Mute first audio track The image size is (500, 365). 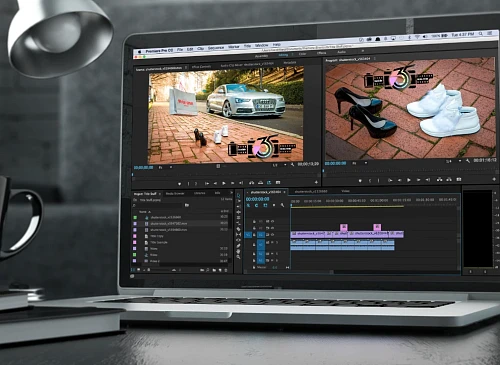(272, 242)
